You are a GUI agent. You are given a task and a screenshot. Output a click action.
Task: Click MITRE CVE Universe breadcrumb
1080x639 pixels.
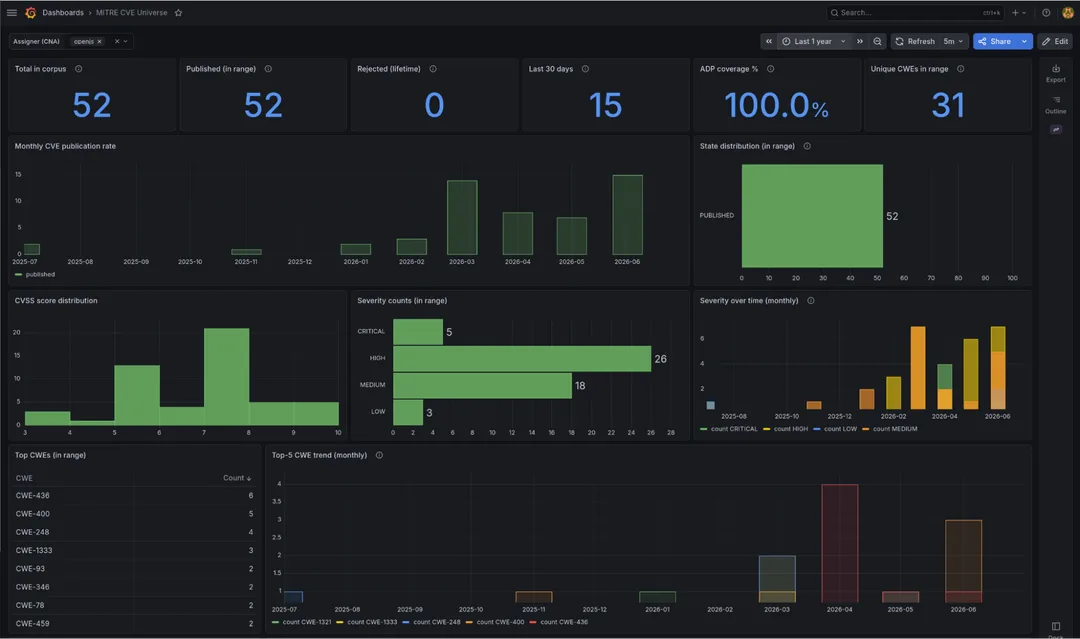[x=132, y=12]
